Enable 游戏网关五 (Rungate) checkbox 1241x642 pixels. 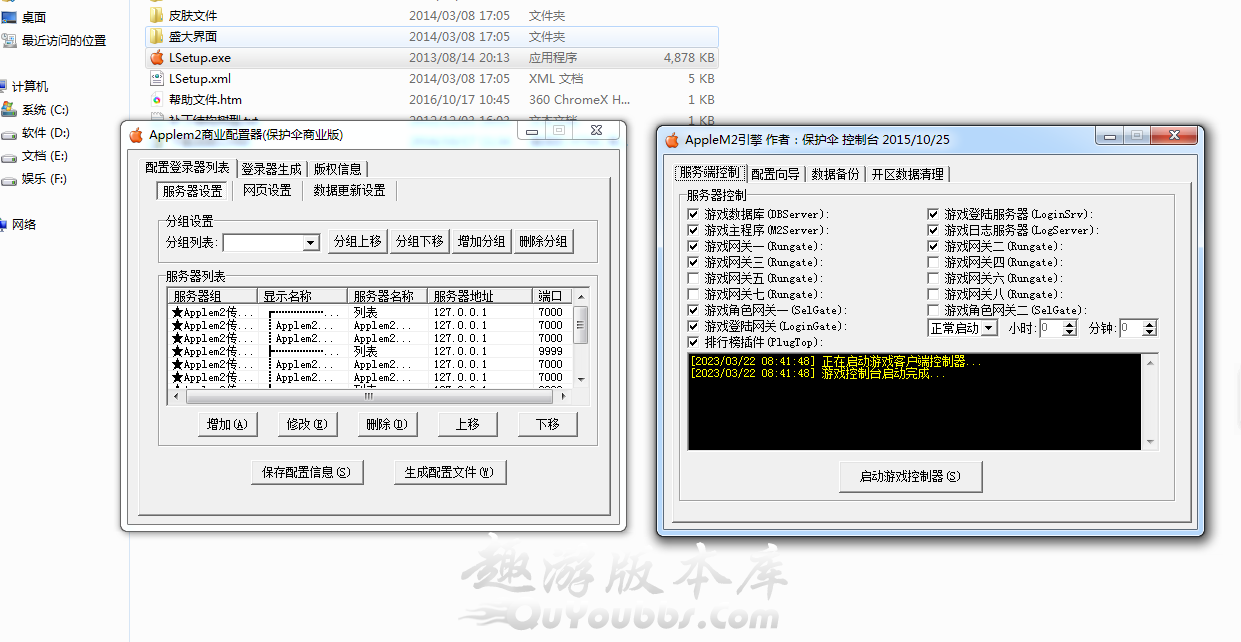(693, 278)
